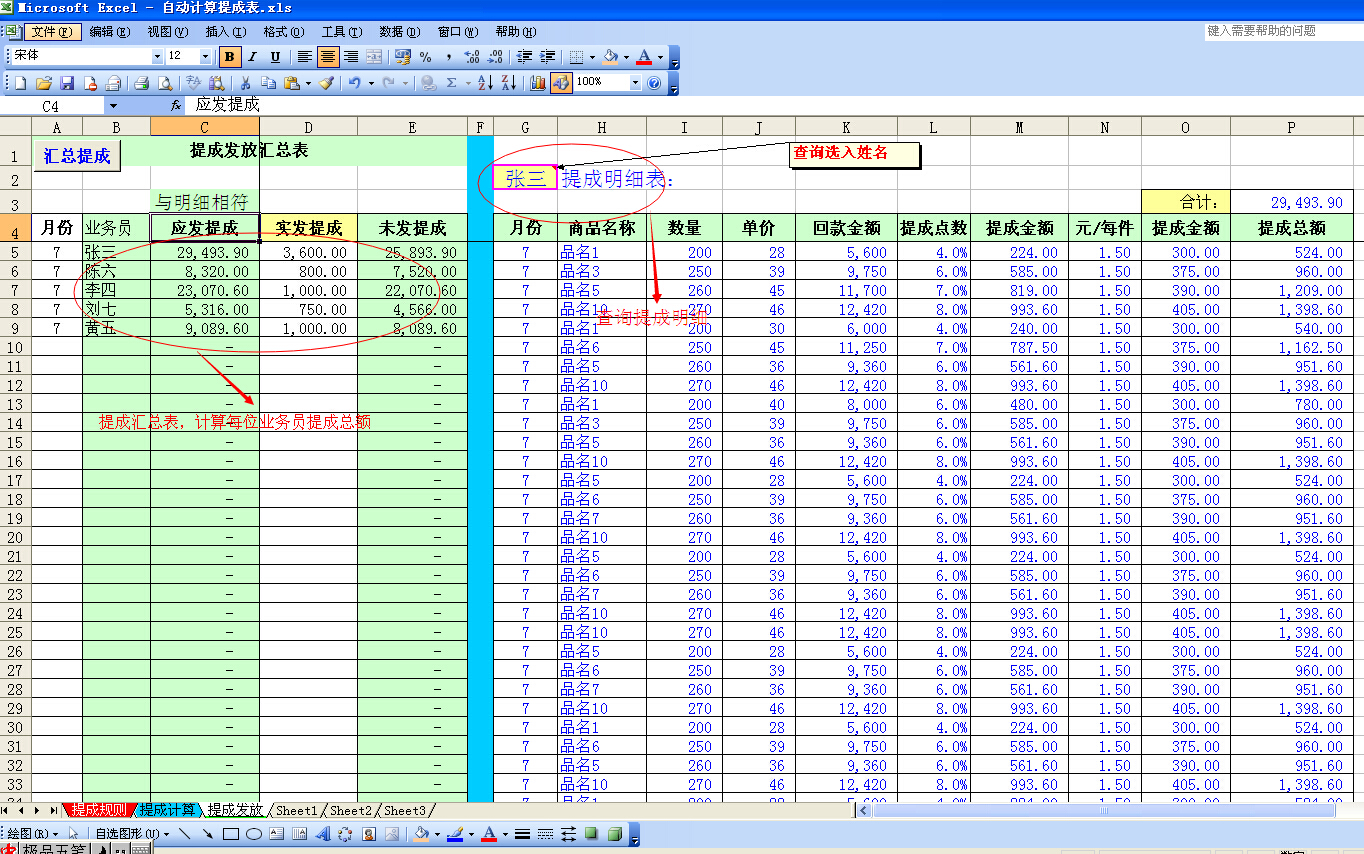Expand the Paste options dropdown arrow
The height and width of the screenshot is (854, 1364).
coord(308,83)
